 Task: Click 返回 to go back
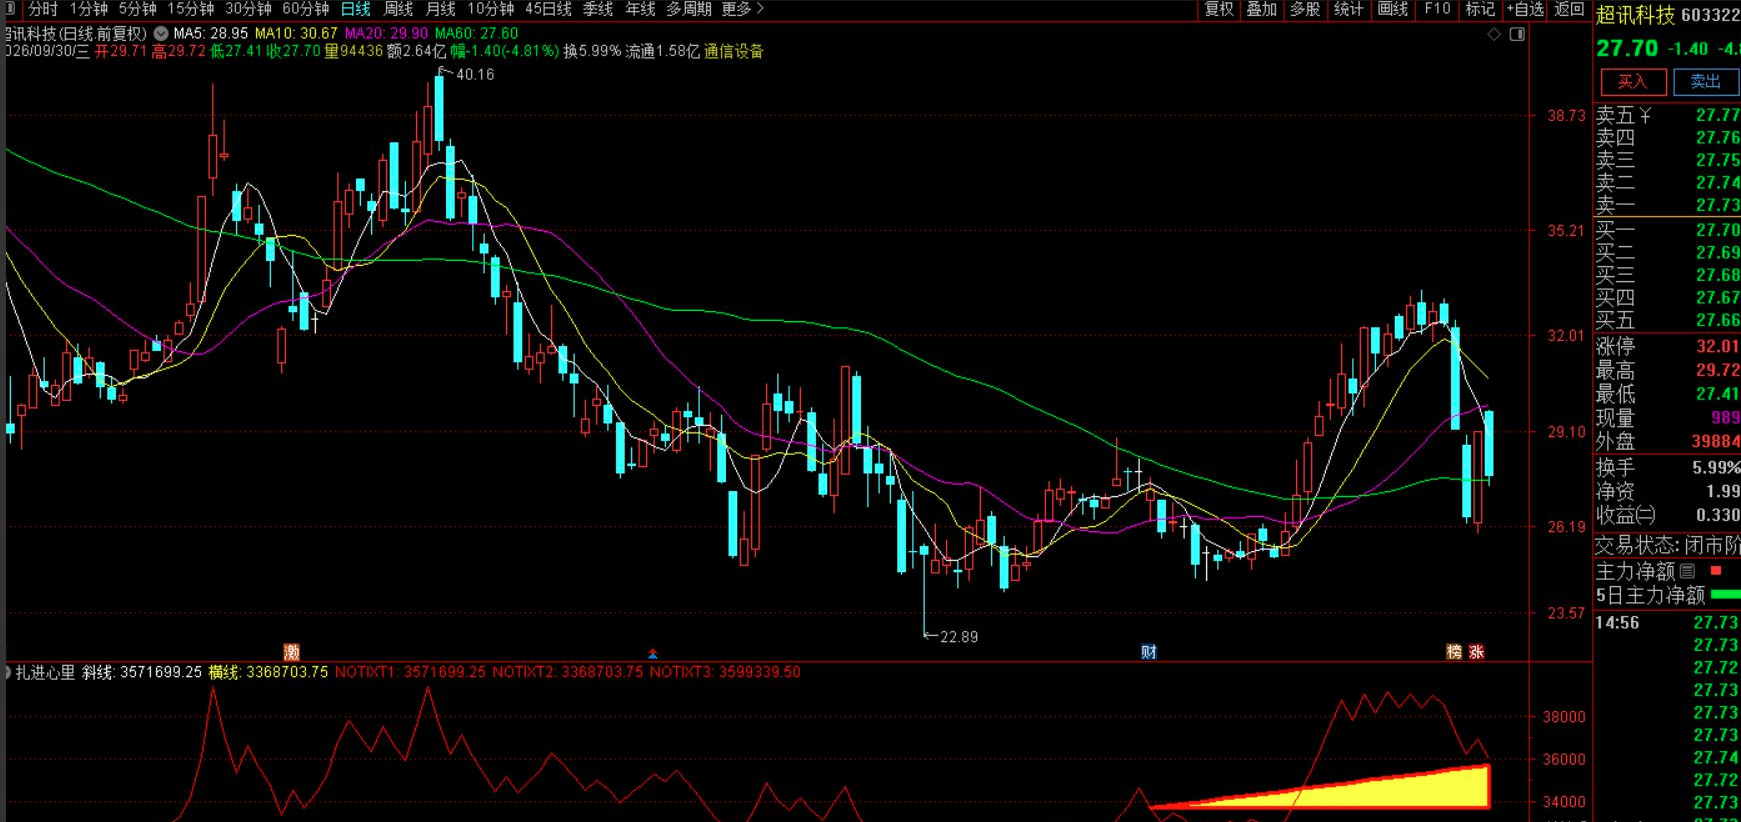click(1569, 9)
